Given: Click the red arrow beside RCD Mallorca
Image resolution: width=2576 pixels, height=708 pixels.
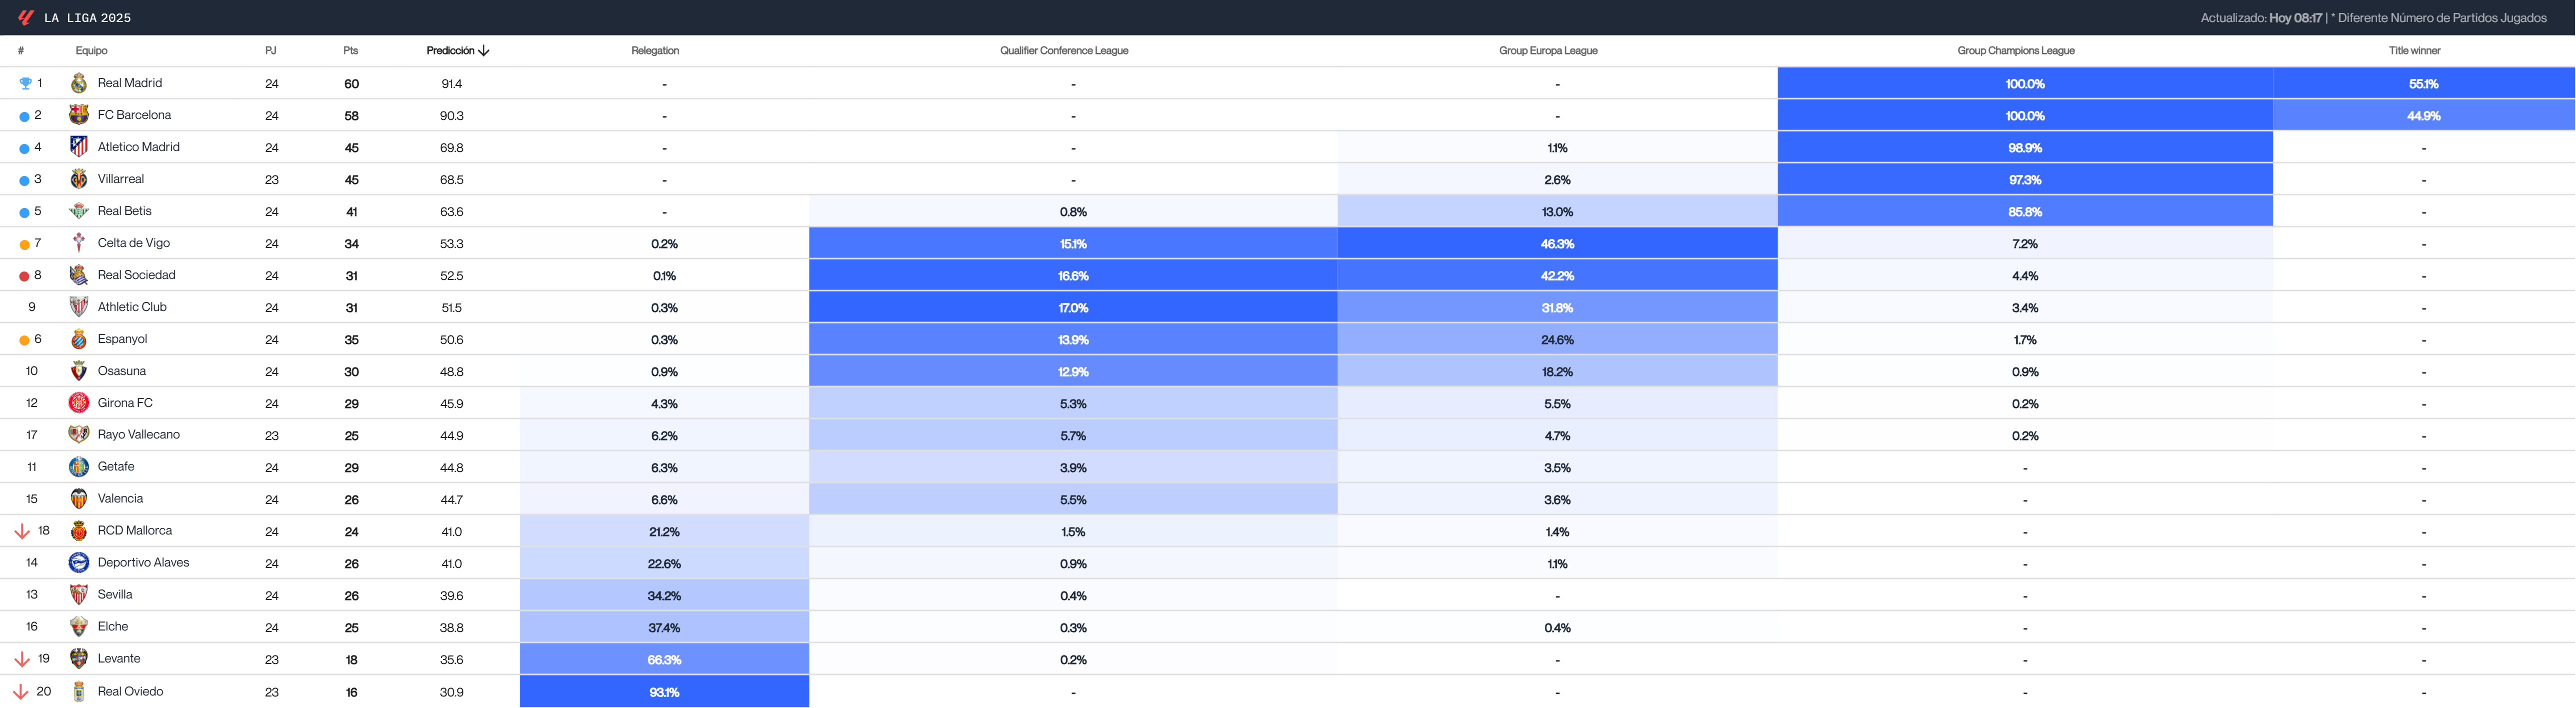Looking at the screenshot, I should [21, 531].
